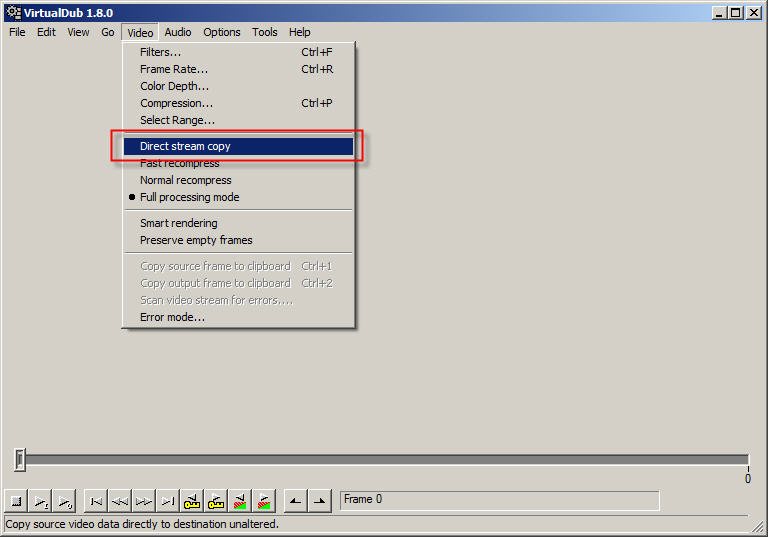The height and width of the screenshot is (537, 768).
Task: Set the selection end mark-out
Action: [319, 501]
